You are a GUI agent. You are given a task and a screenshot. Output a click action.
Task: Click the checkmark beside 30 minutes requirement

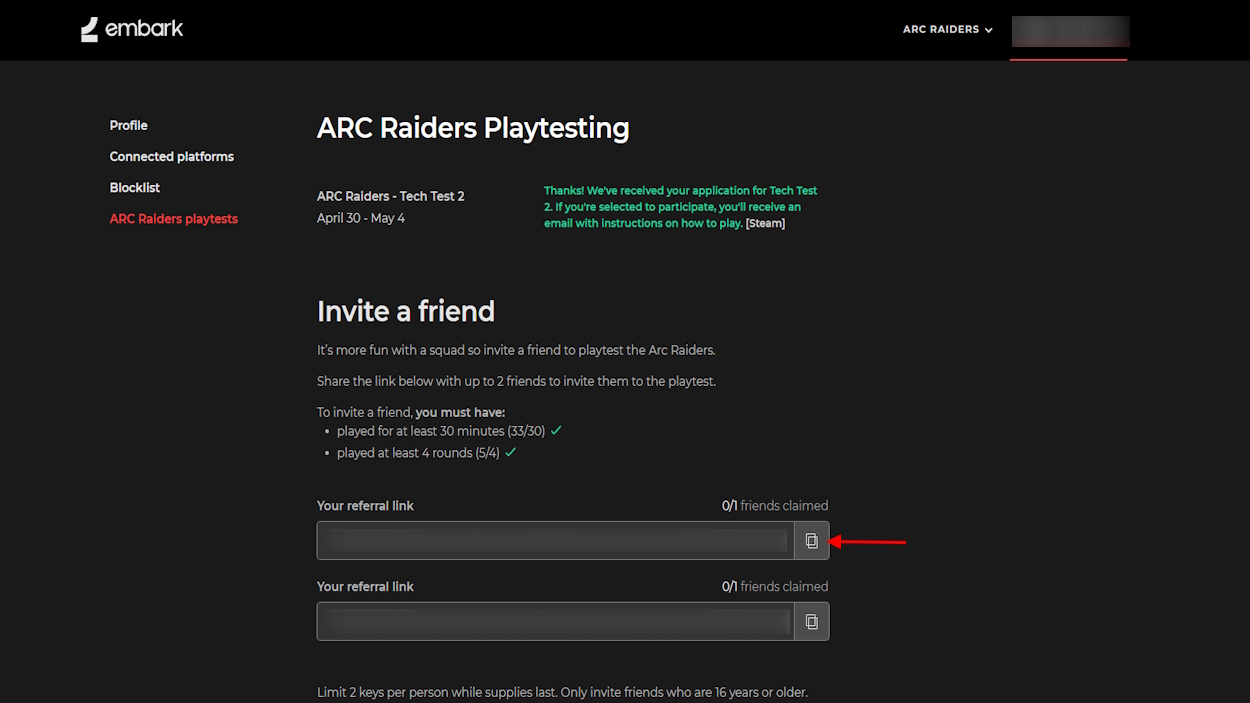(556, 431)
